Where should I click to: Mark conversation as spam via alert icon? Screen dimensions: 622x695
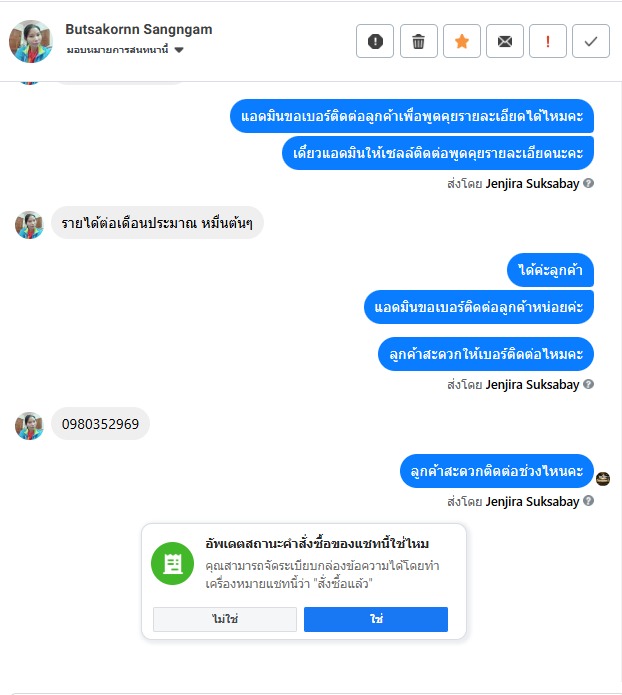pyautogui.click(x=375, y=41)
